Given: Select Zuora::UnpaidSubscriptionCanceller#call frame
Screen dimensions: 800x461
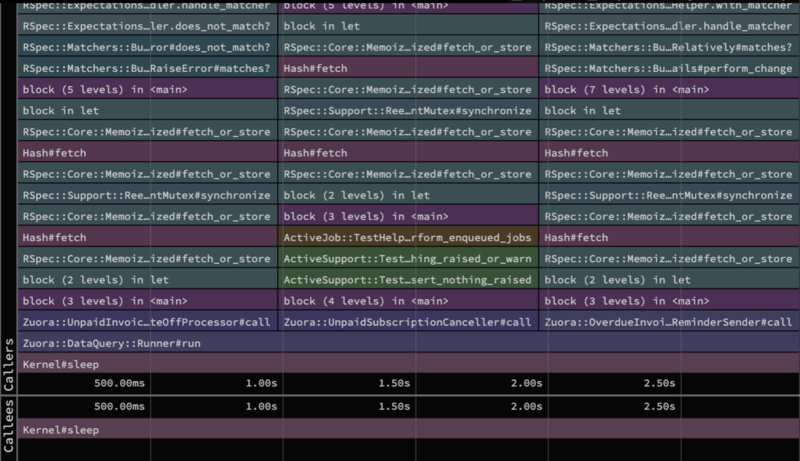Looking at the screenshot, I should pos(408,322).
